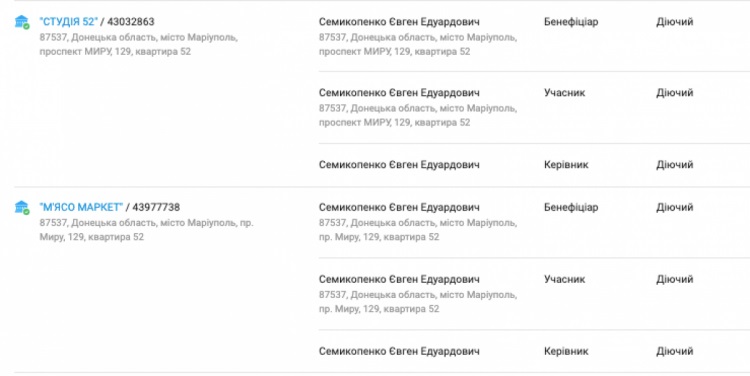This screenshot has width=750, height=376.
Task: Click the company icon beside М'ЯСО МАРКЕТ
Action: 22,208
